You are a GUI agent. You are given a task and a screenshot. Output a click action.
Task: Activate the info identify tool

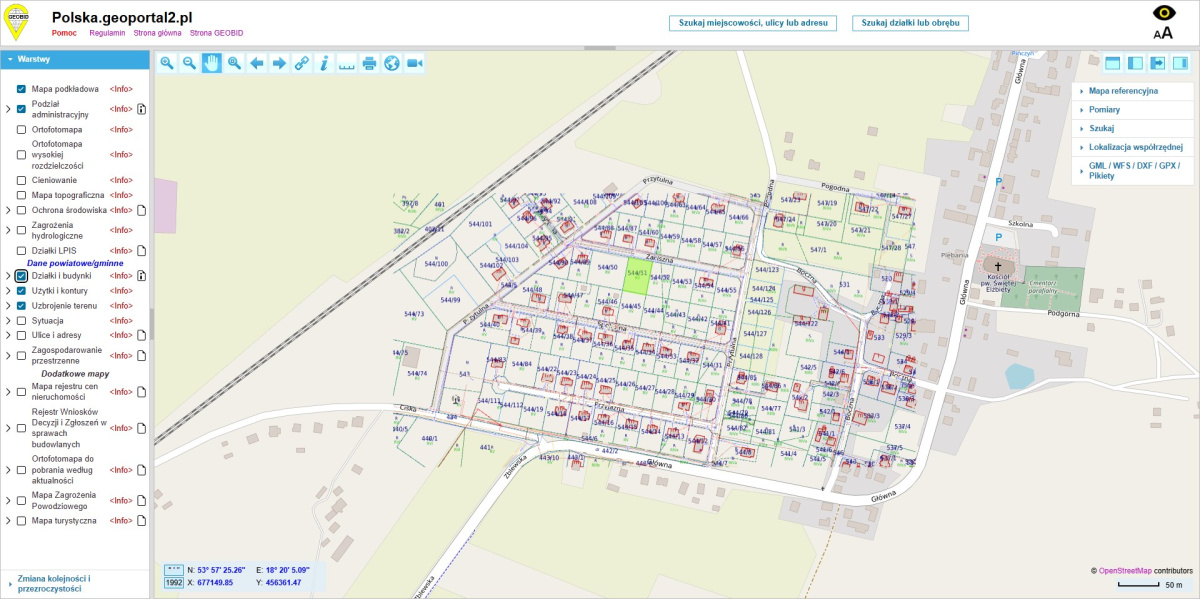tap(324, 63)
